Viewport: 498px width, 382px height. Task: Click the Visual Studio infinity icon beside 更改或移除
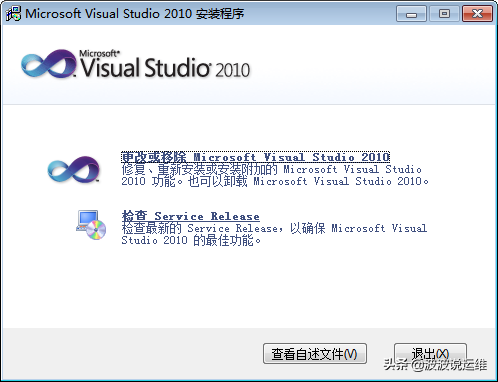(x=74, y=169)
